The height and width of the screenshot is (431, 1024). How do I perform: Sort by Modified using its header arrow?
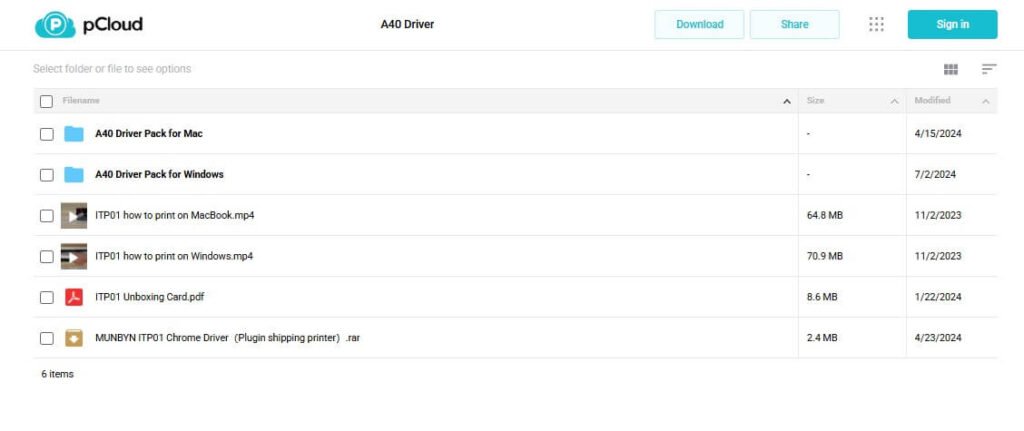click(x=985, y=101)
